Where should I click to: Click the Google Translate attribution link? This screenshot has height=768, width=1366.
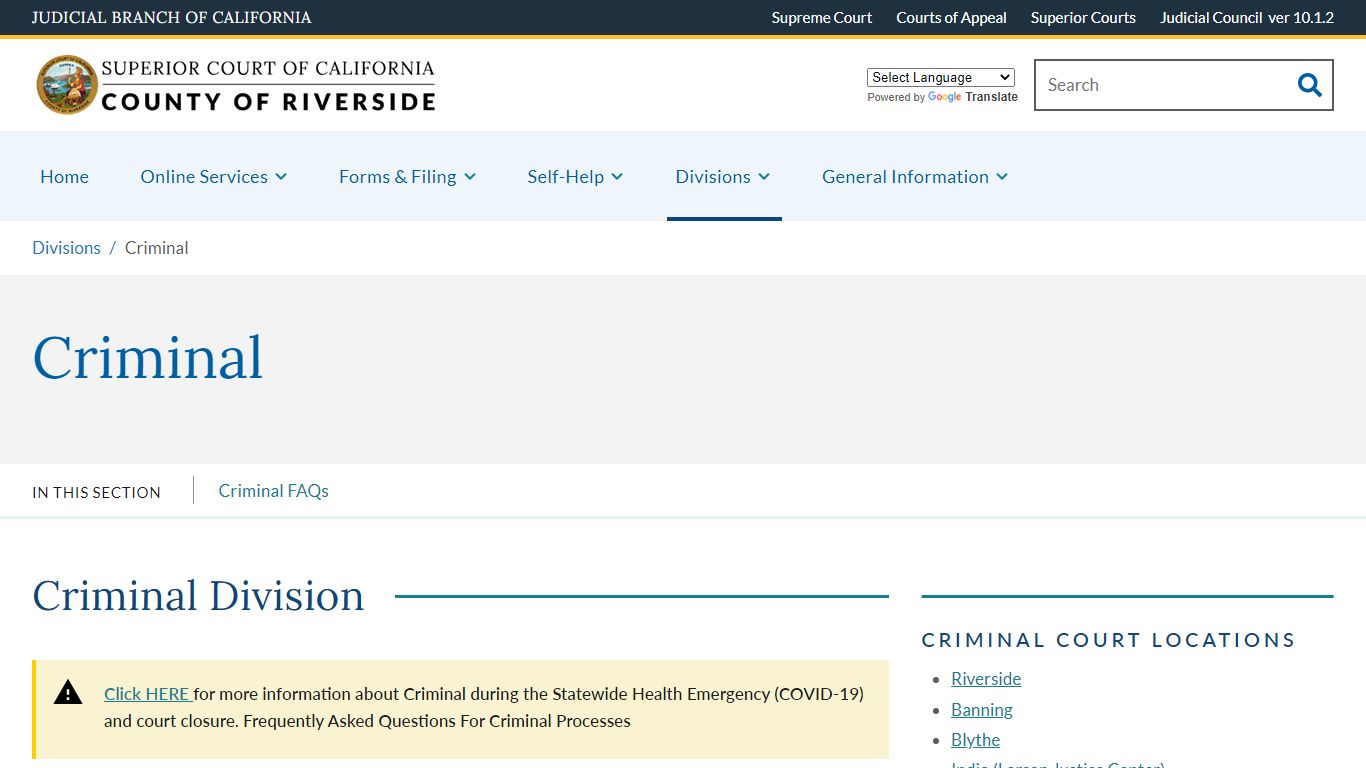coord(972,97)
